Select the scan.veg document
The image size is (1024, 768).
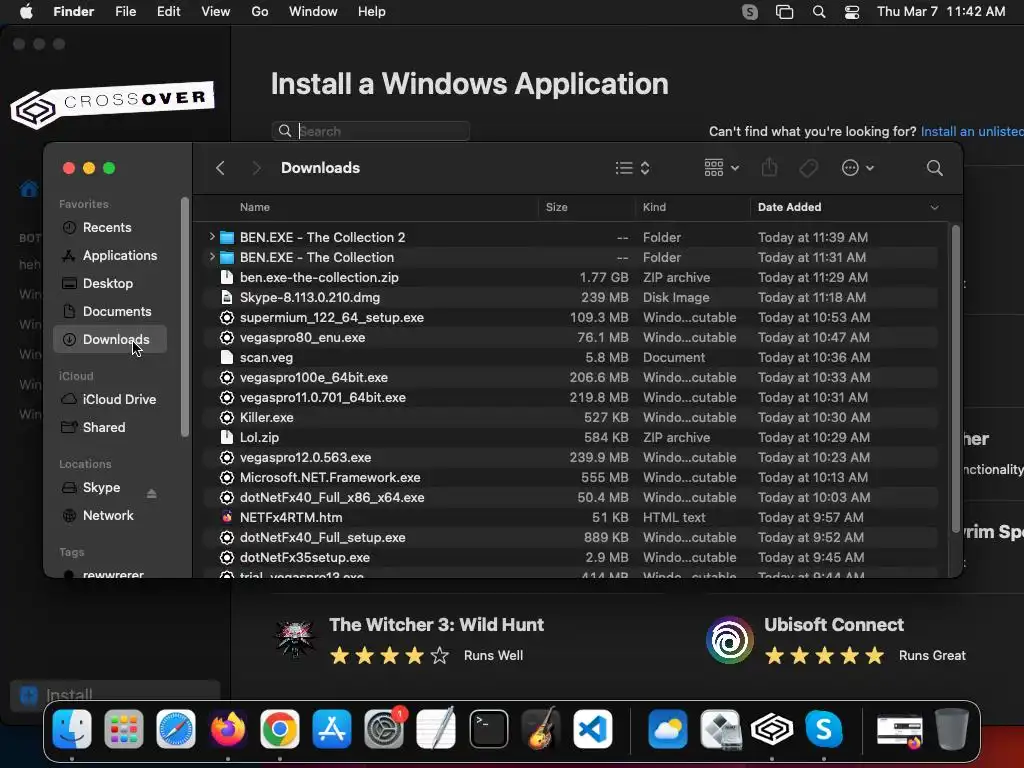point(571,357)
